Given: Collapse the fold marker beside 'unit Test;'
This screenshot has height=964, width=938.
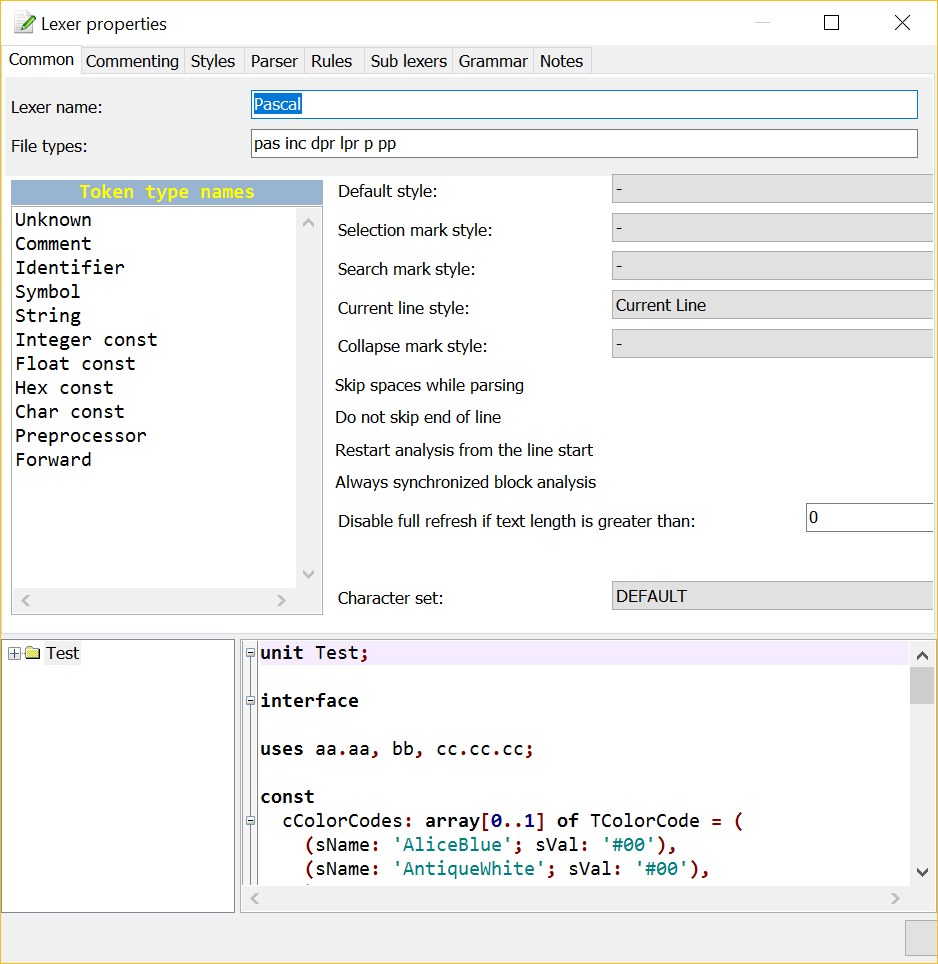Looking at the screenshot, I should pyautogui.click(x=250, y=653).
